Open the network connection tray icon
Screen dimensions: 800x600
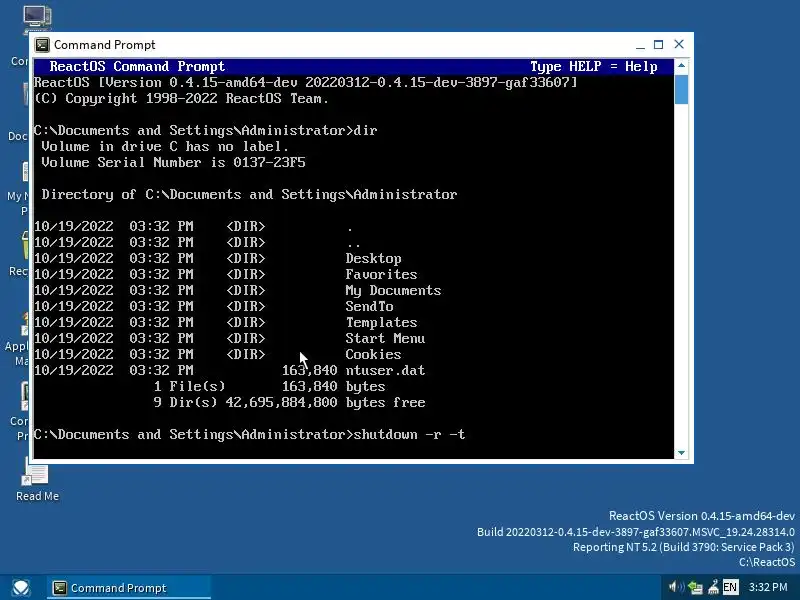click(695, 587)
